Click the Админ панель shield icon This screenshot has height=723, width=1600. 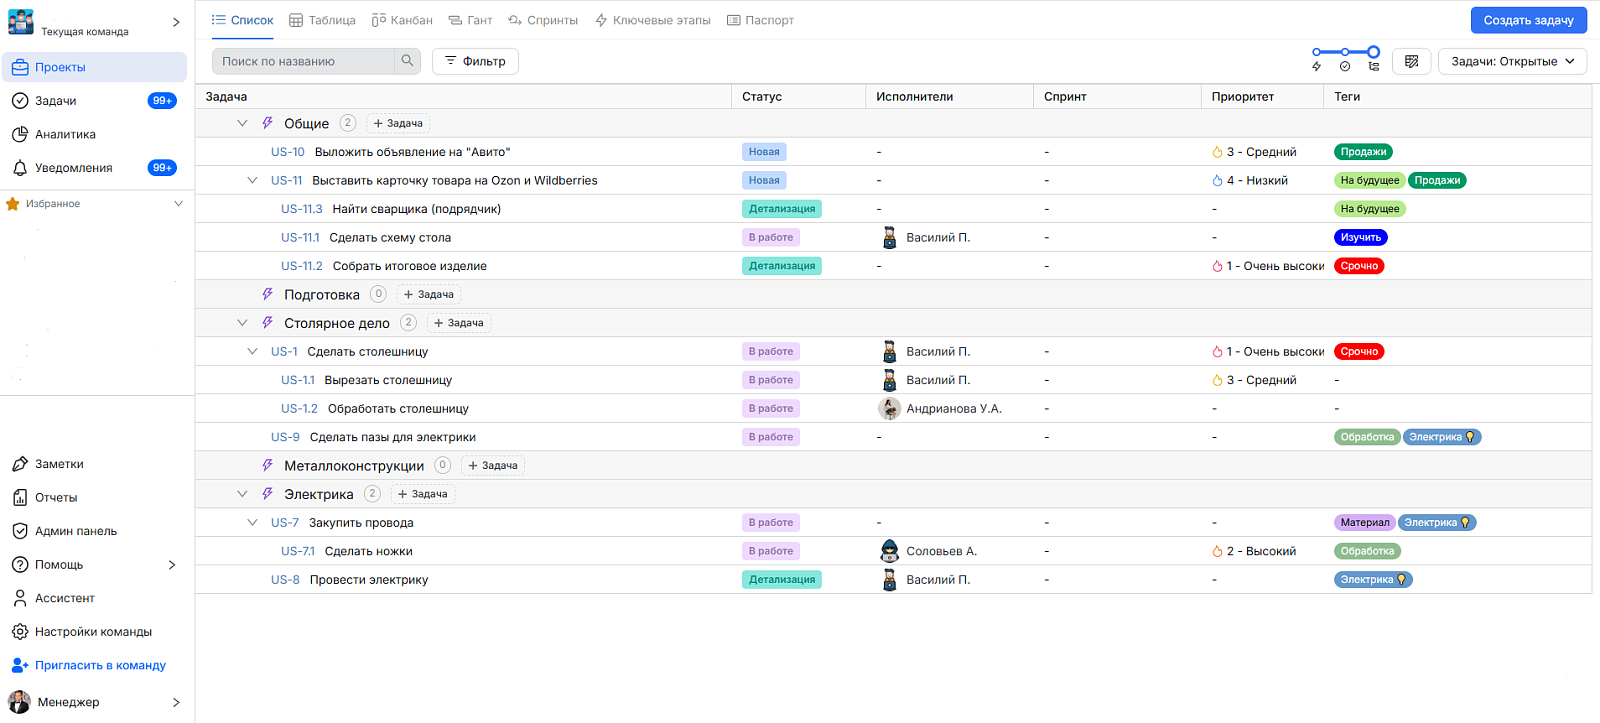click(x=20, y=531)
